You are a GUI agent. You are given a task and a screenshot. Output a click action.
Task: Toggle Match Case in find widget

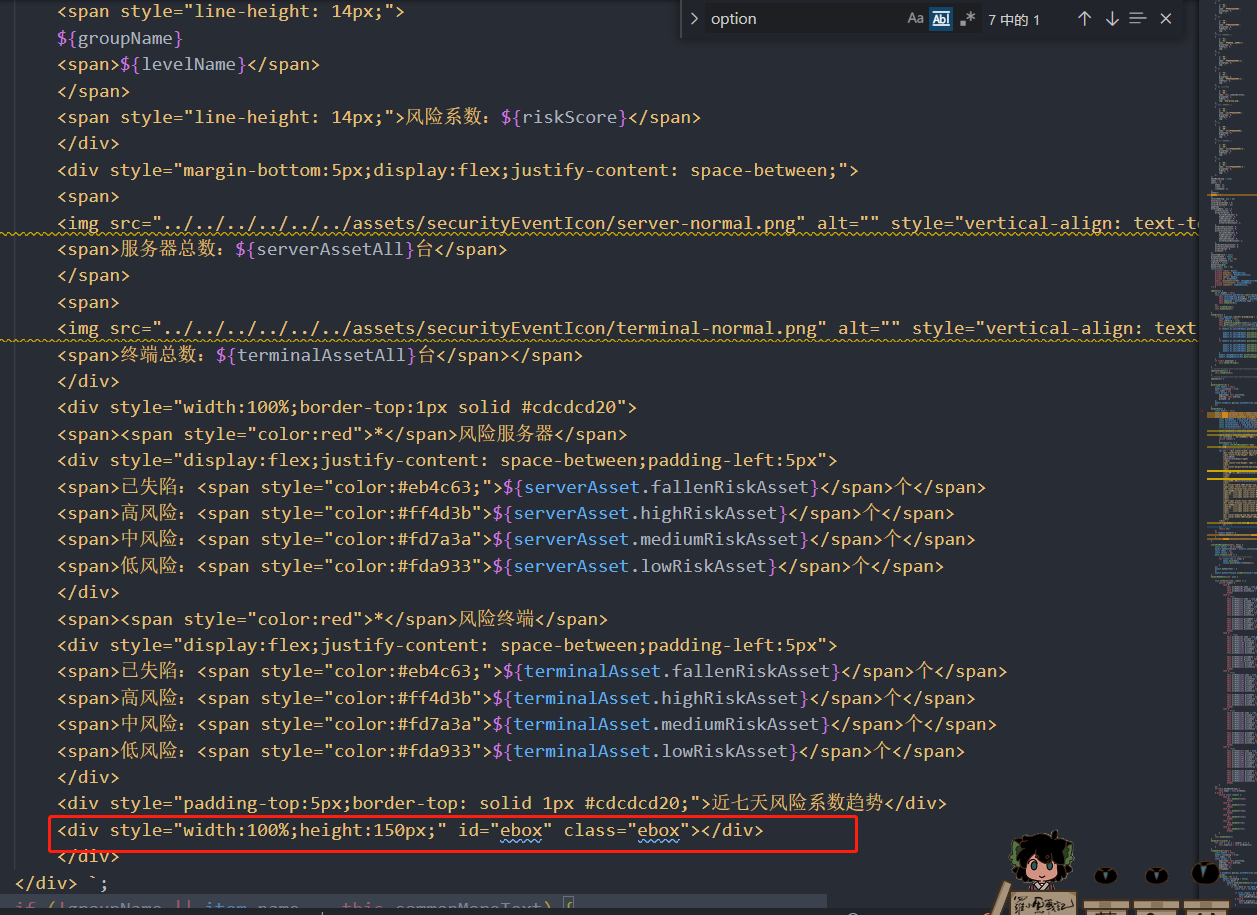point(916,19)
